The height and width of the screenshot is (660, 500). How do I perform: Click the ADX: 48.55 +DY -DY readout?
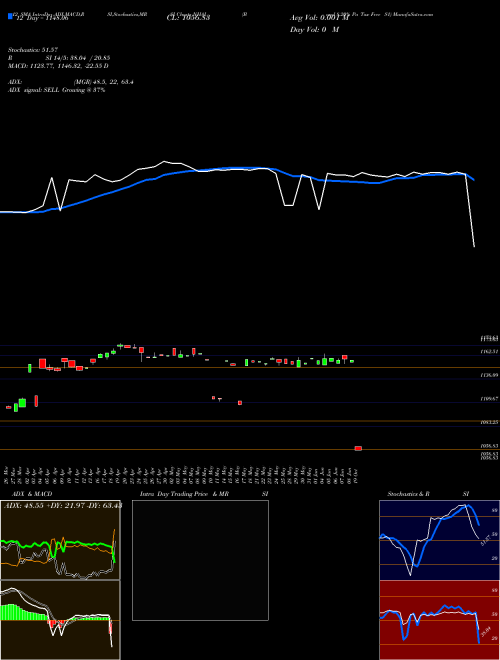click(63, 505)
